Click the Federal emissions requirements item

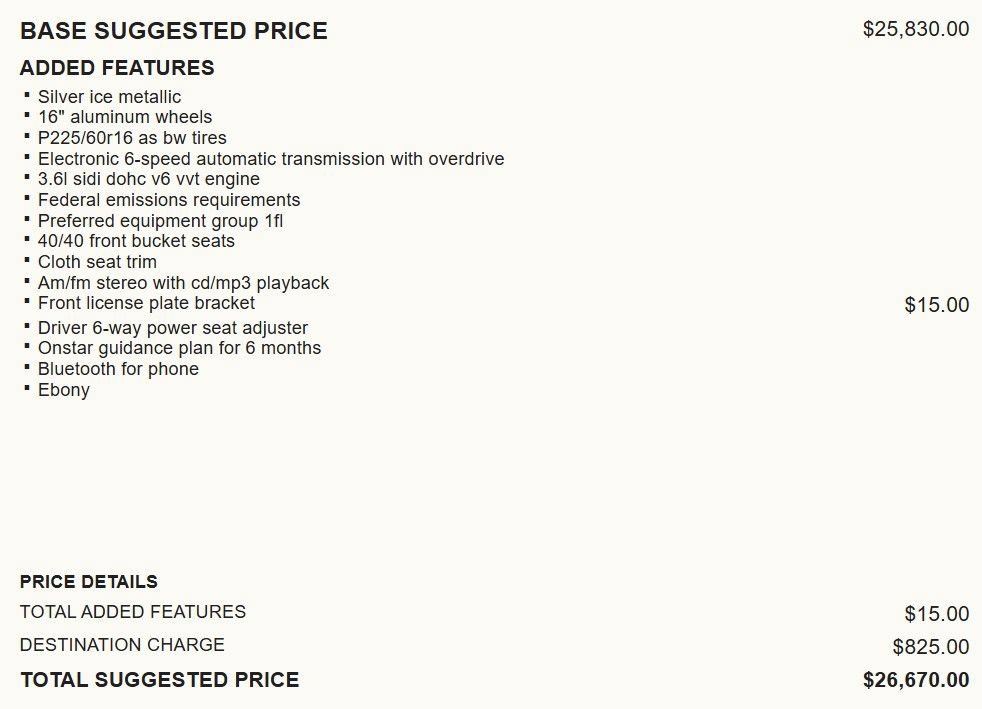169,200
